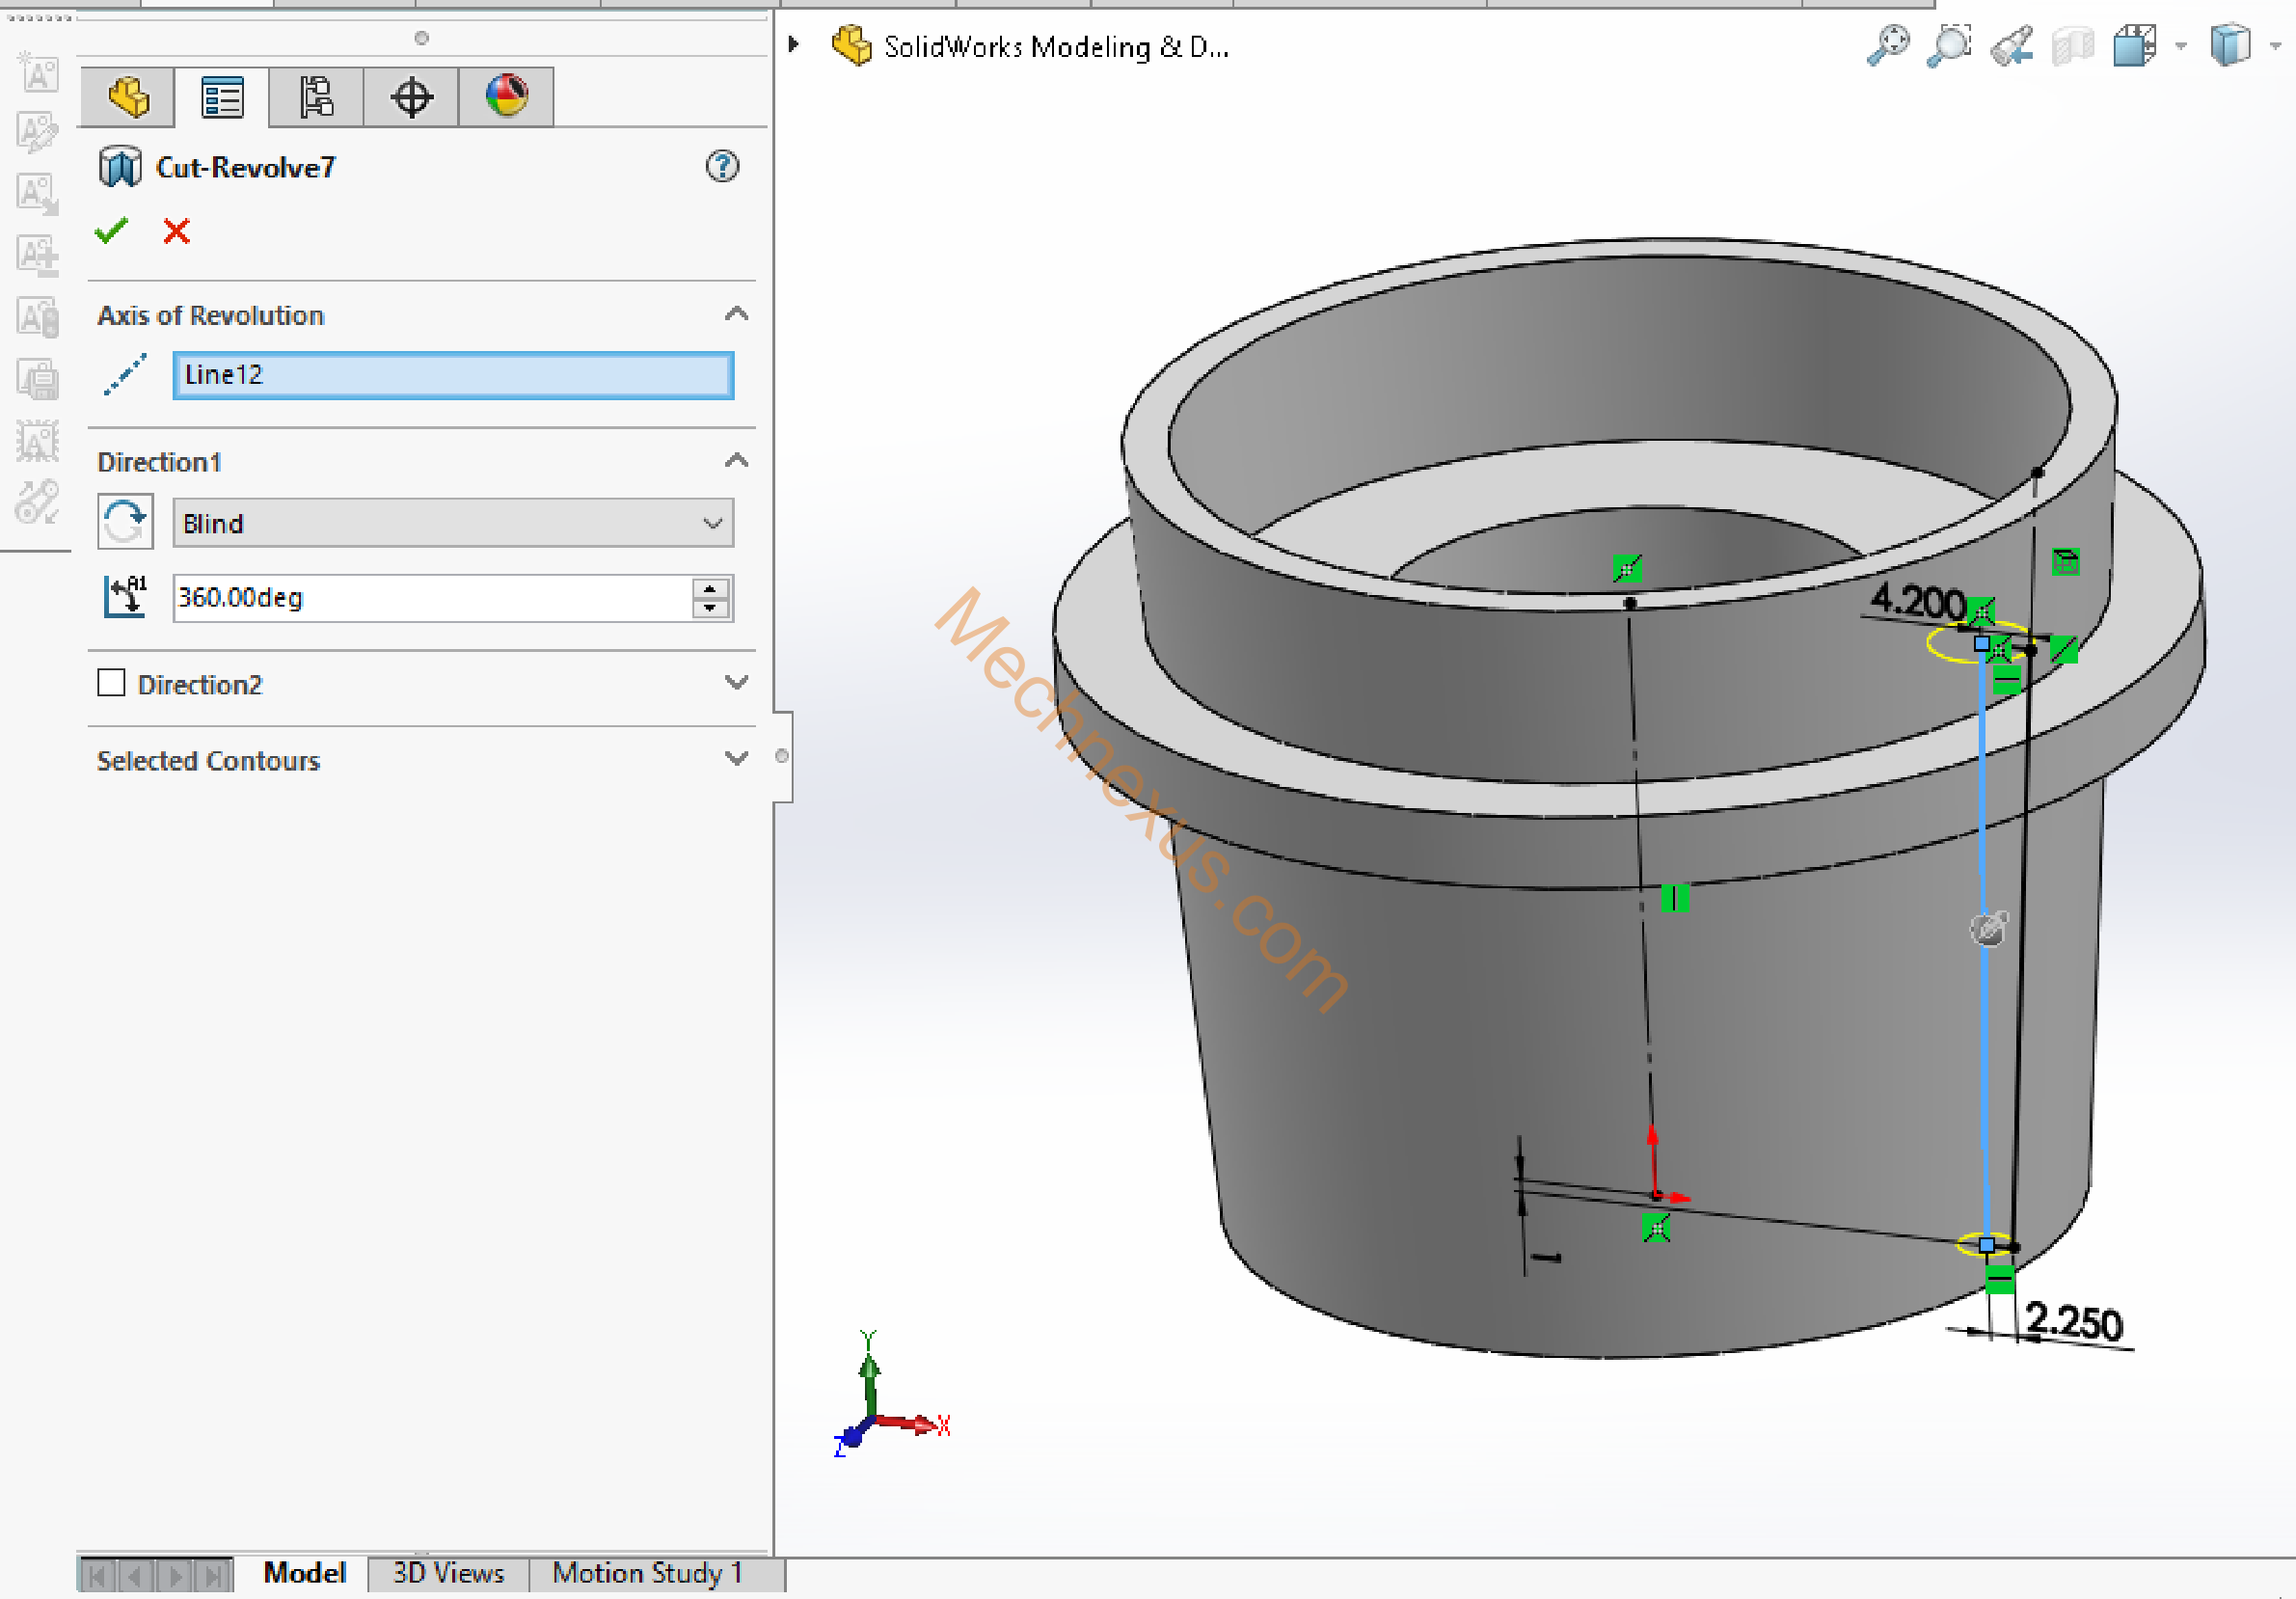Screen dimensions: 2296x1599
Task: Switch to the 3D Views tab
Action: pos(448,1573)
